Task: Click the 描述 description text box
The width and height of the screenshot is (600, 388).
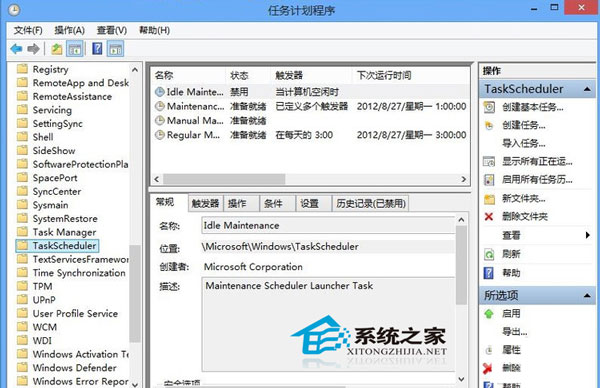Action: pyautogui.click(x=328, y=324)
